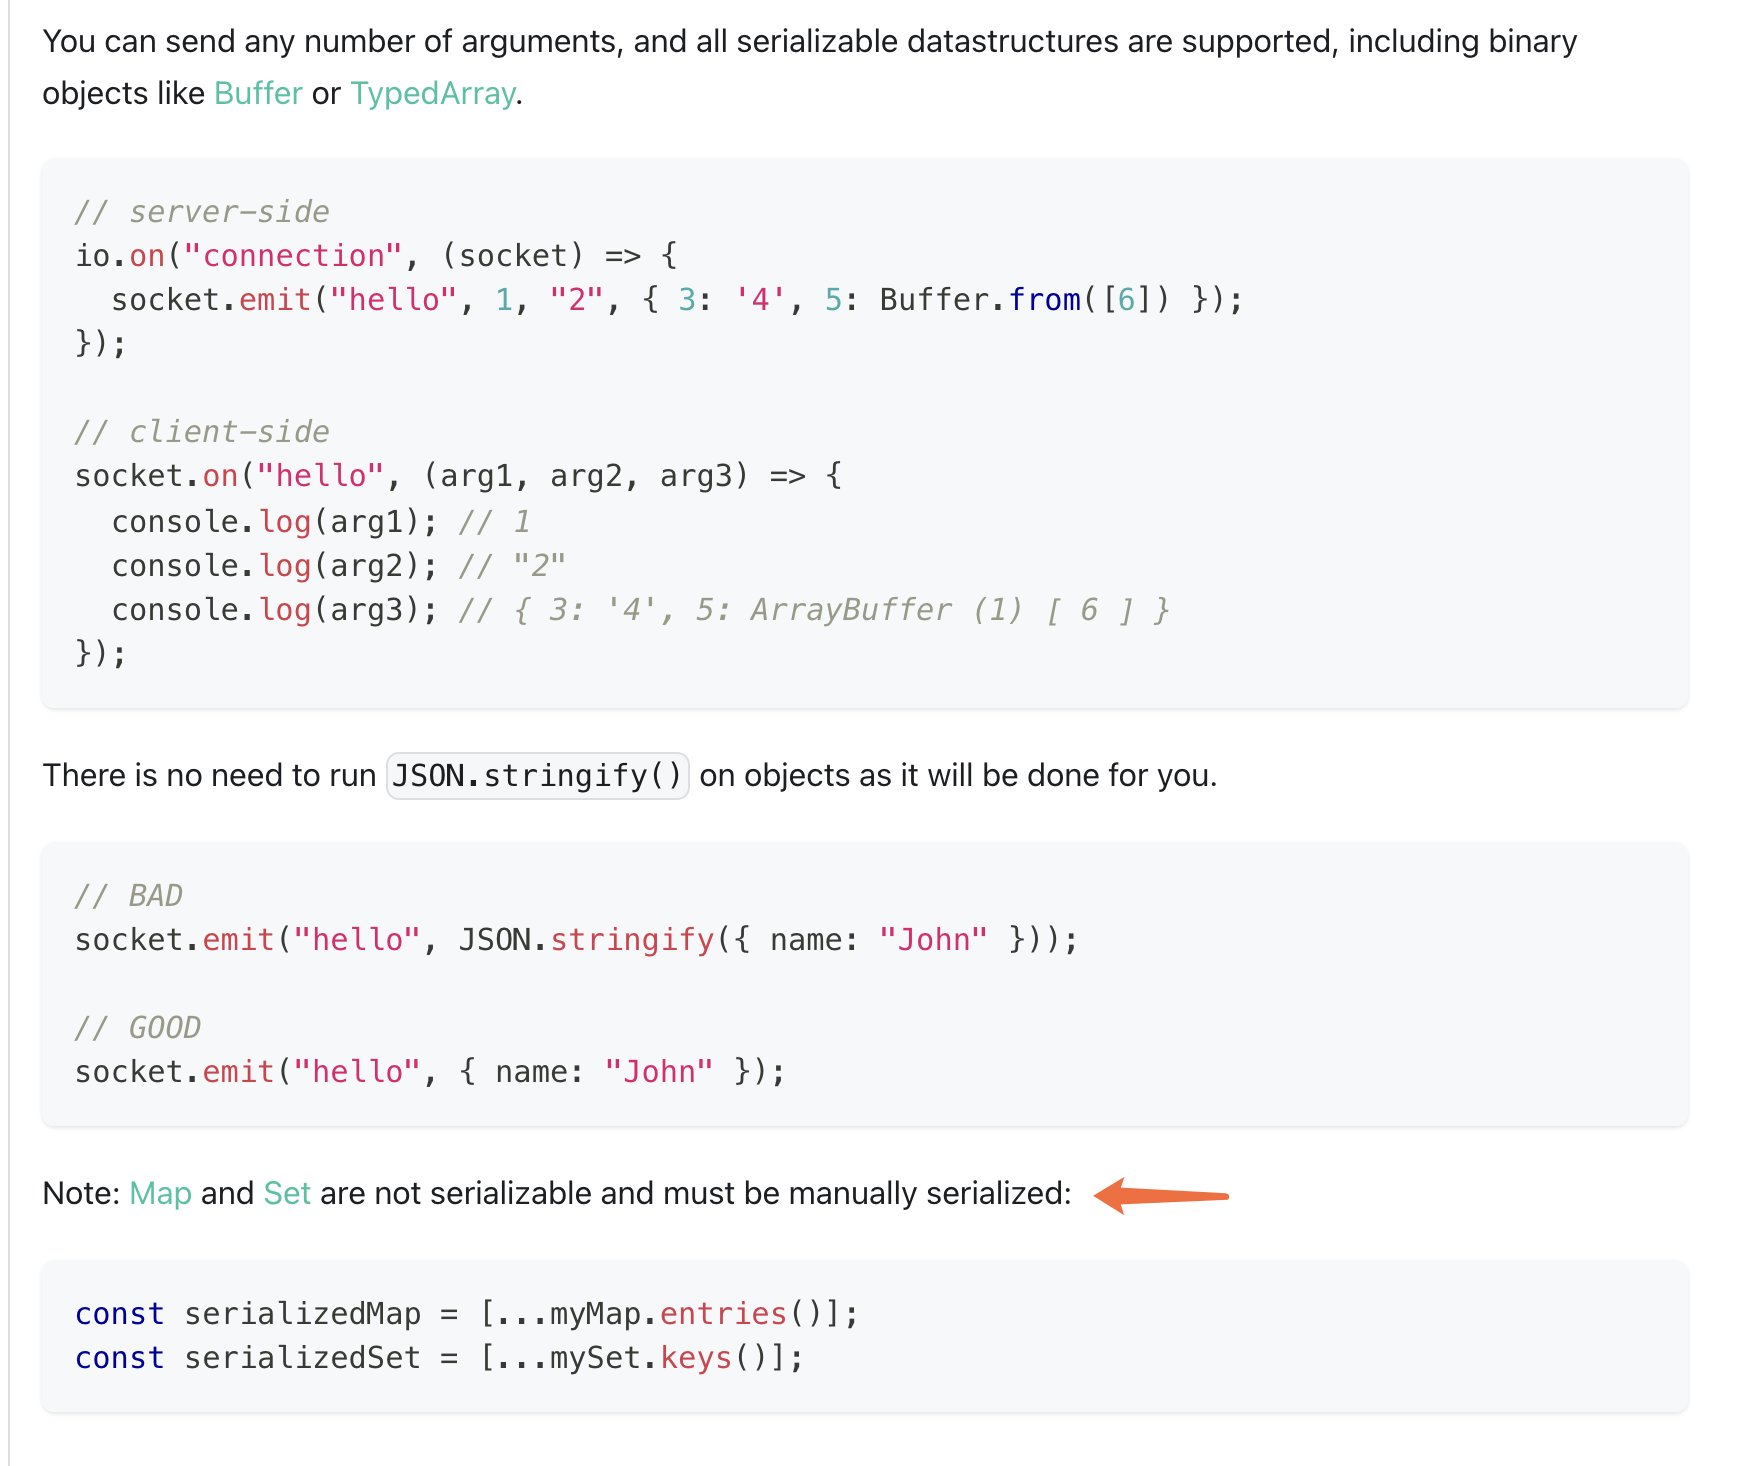The image size is (1744, 1466).
Task: Follow the Map link in the note
Action: pyautogui.click(x=160, y=1193)
